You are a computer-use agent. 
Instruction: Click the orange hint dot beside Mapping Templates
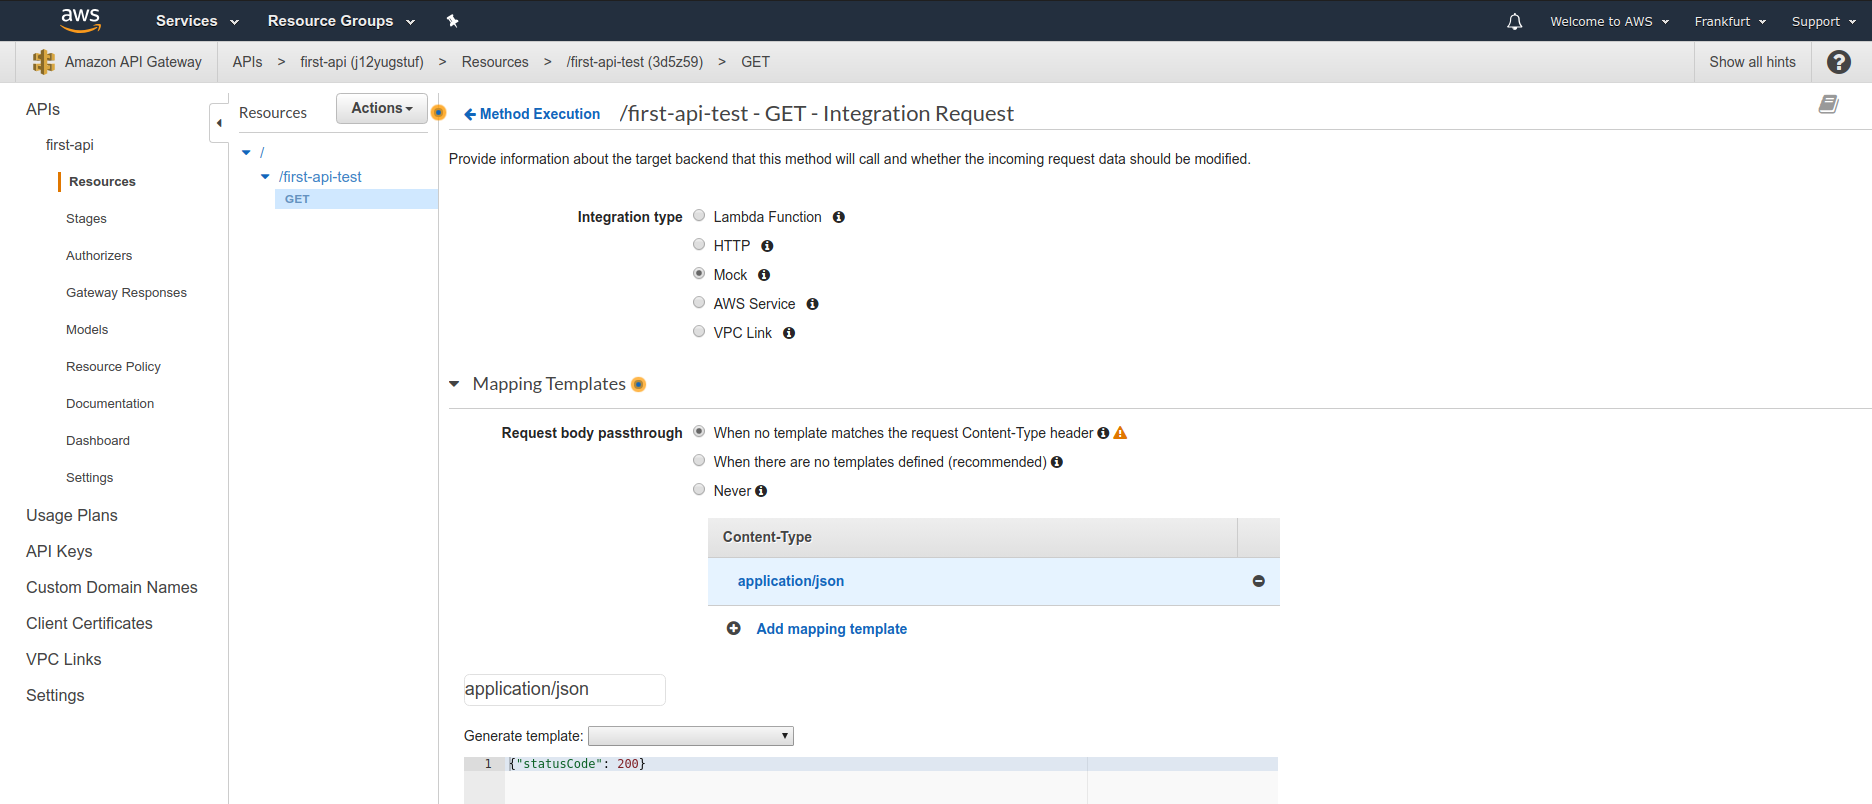pyautogui.click(x=639, y=384)
